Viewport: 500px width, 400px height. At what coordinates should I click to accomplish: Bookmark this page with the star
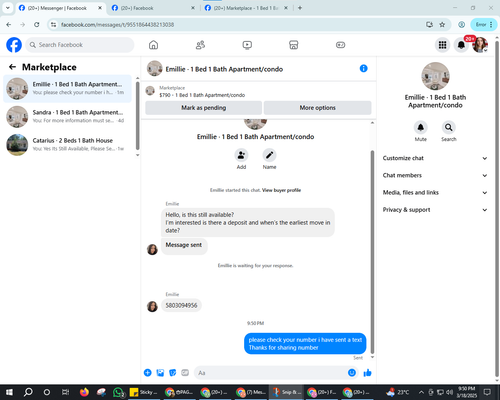tap(442, 24)
